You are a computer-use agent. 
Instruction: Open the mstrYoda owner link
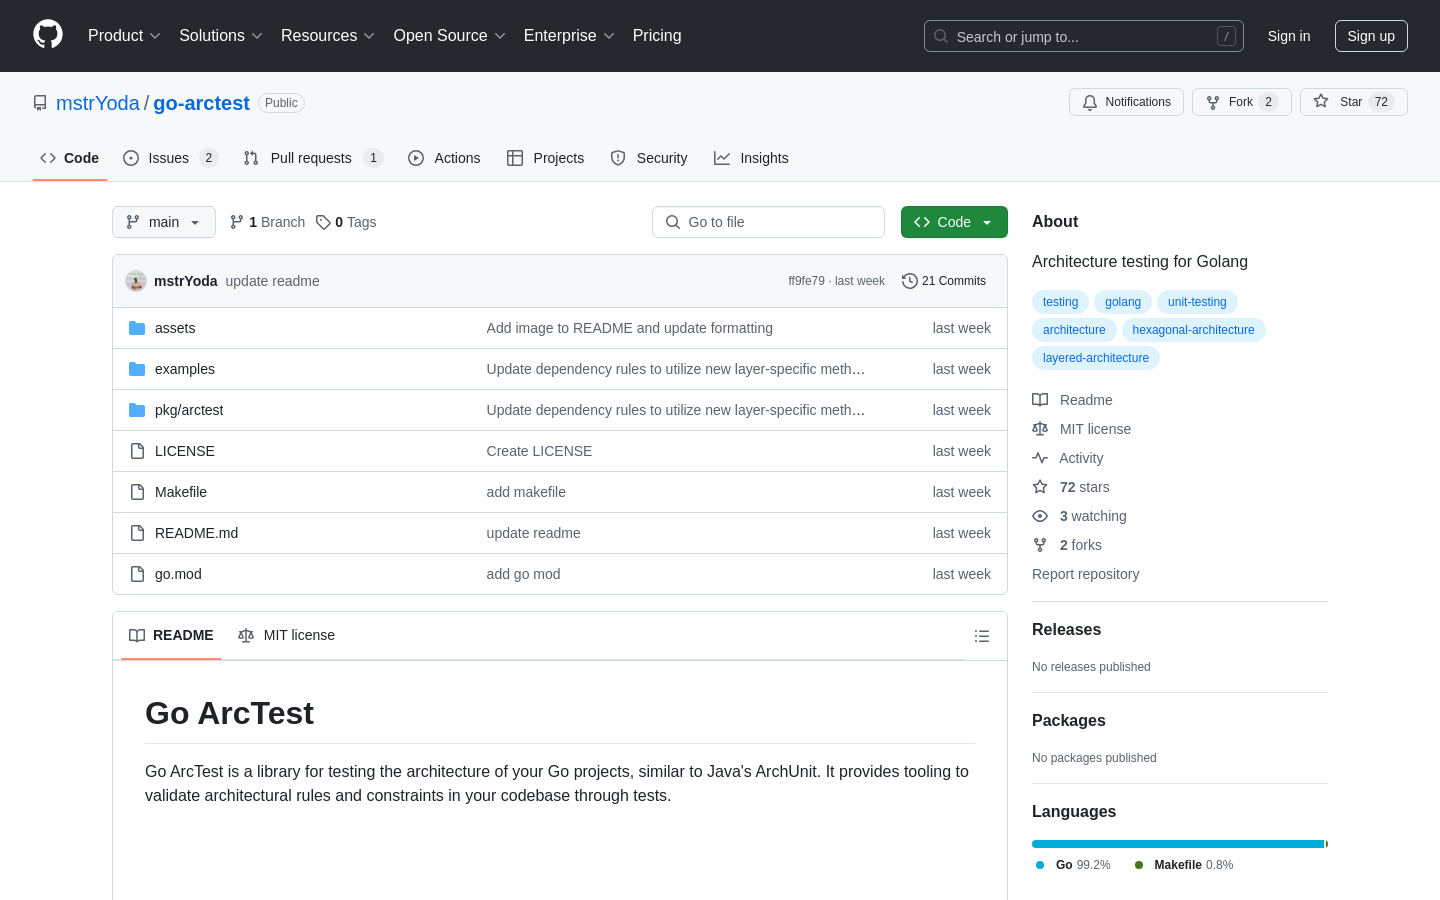pyautogui.click(x=98, y=103)
